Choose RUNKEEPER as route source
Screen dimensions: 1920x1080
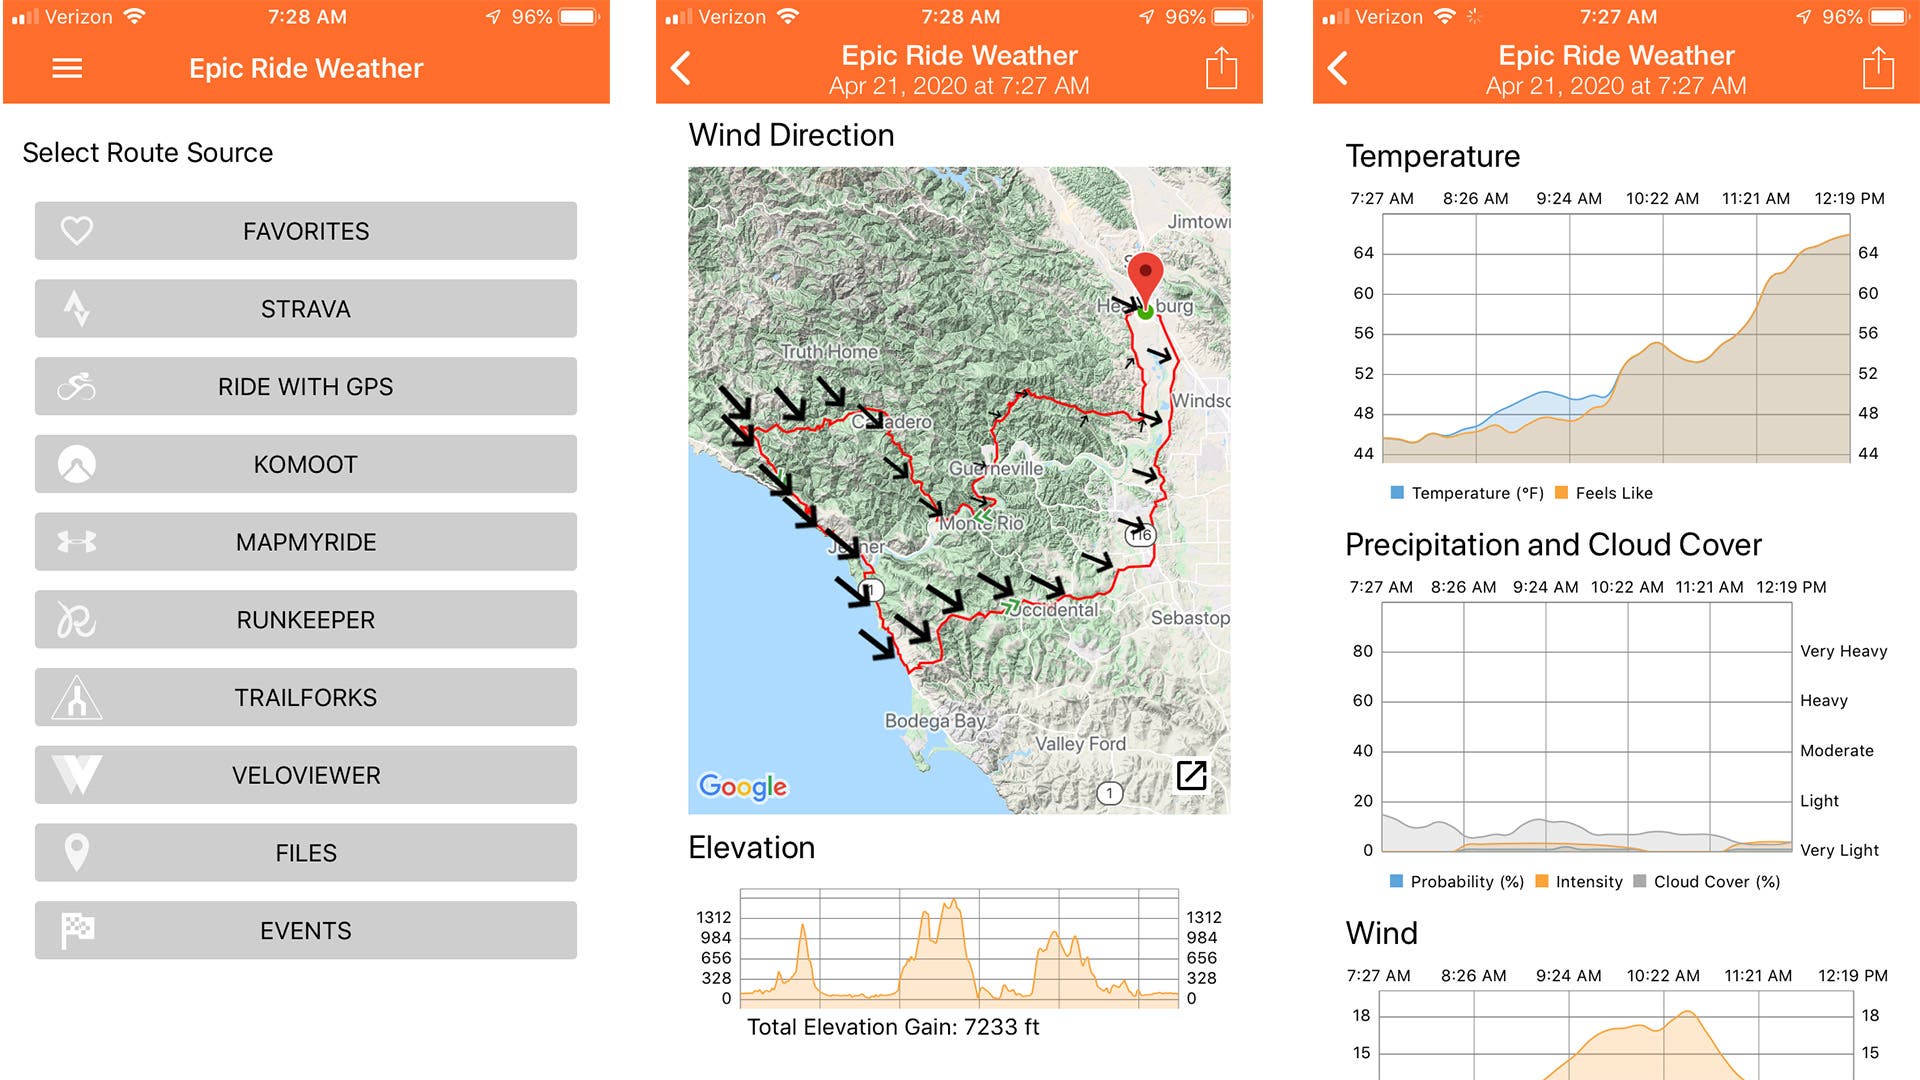coord(306,620)
